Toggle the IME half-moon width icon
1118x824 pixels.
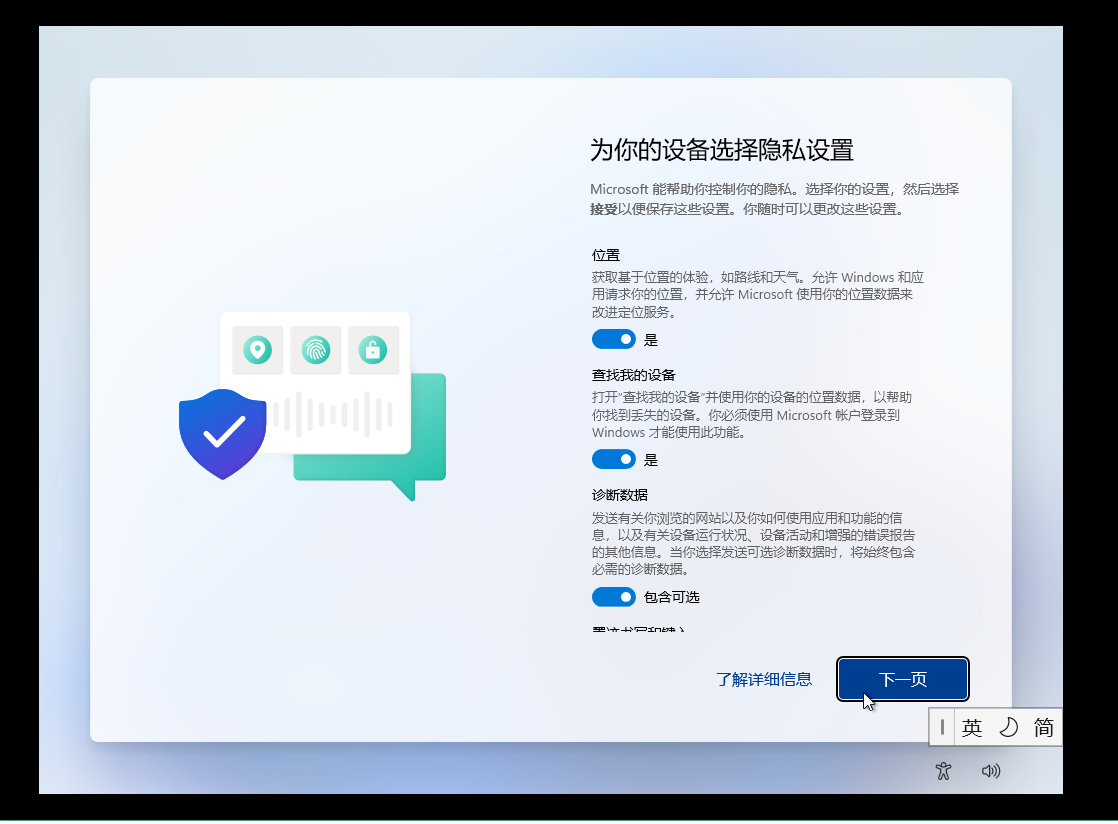pos(1008,727)
